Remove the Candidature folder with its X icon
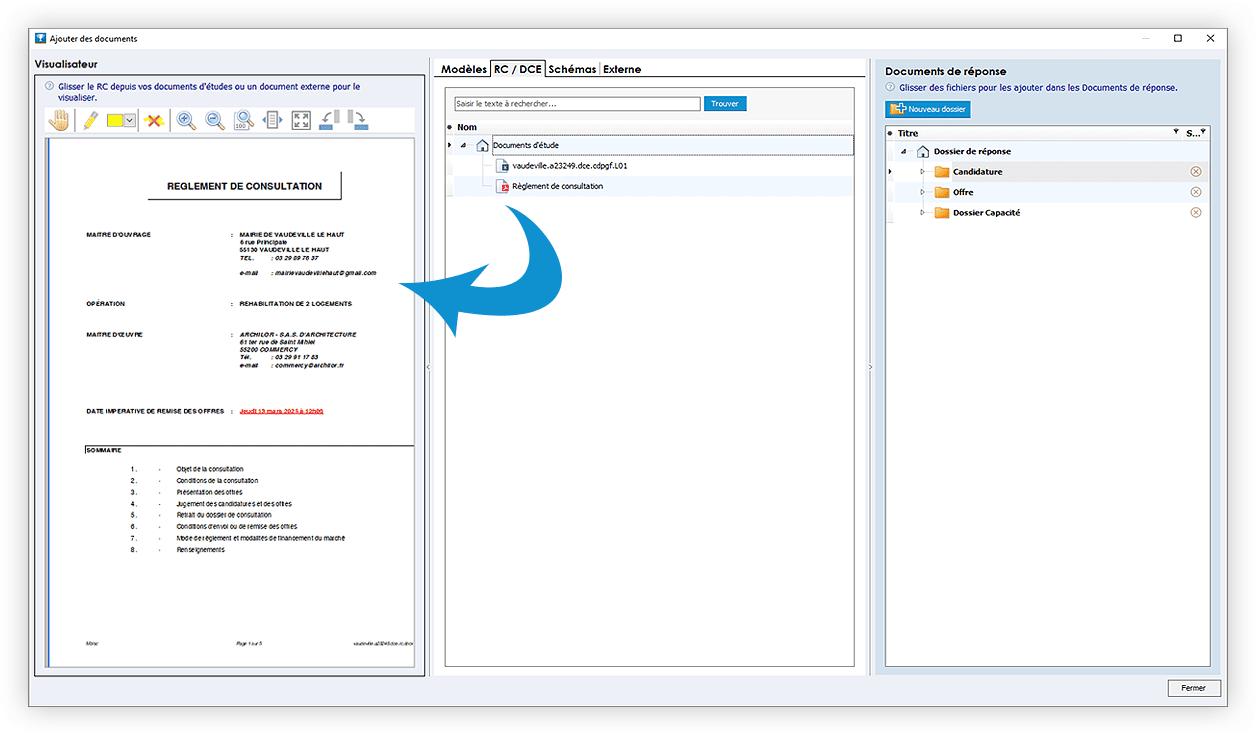 pos(1195,172)
